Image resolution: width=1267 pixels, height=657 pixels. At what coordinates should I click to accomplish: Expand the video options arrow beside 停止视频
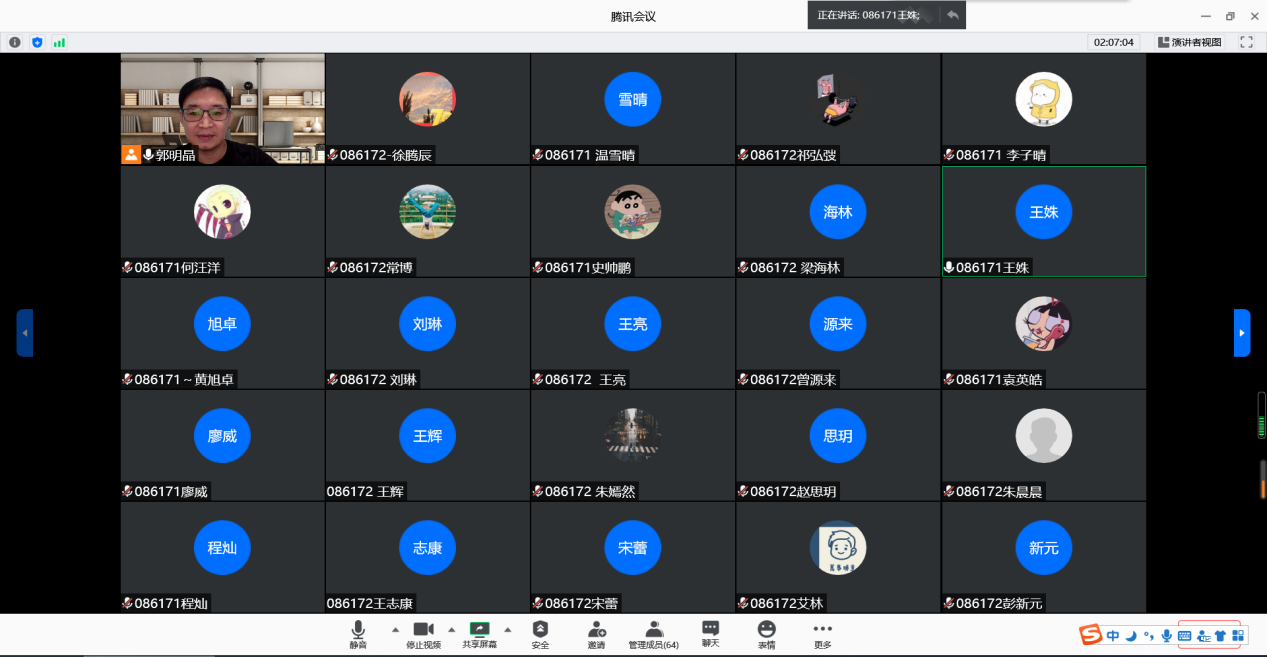[x=451, y=630]
